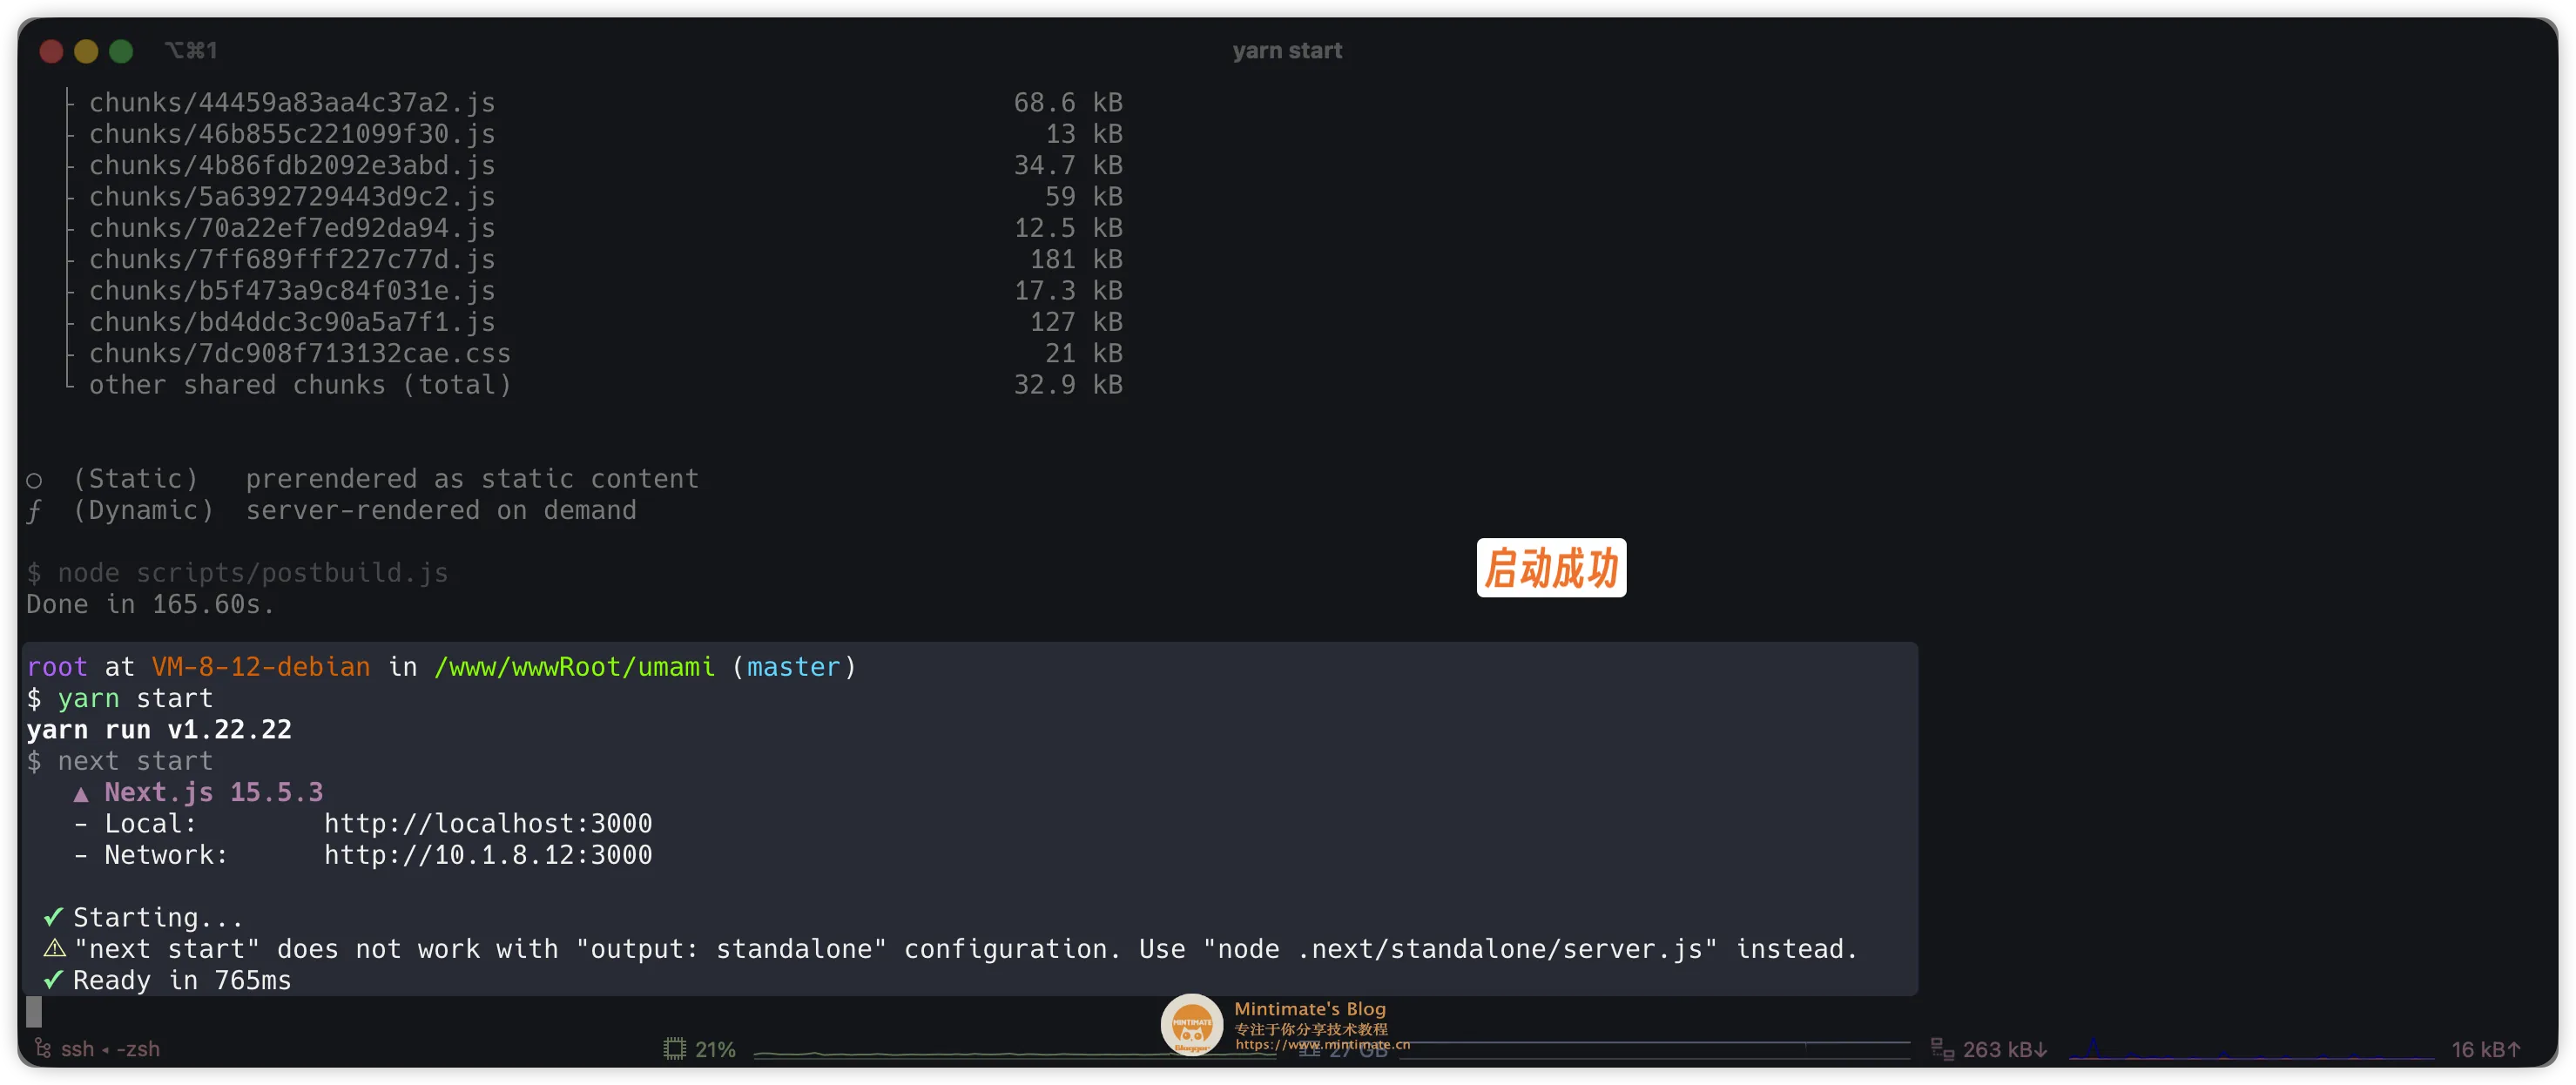
Task: Click the 'ssh ◂ -zsh' job label
Action: [x=110, y=1049]
